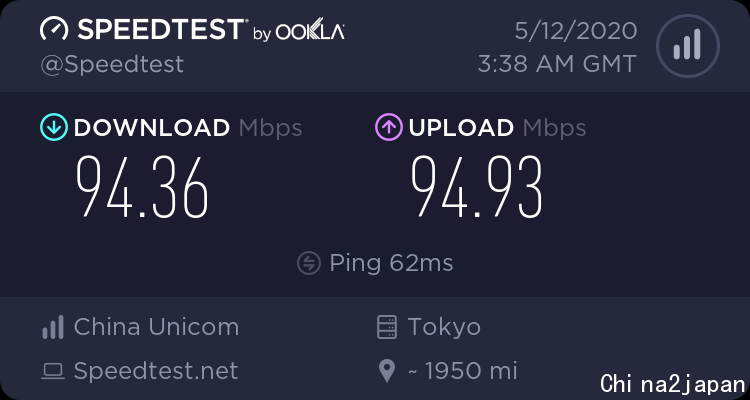Viewport: 750px width, 400px height.
Task: Click the cyan download arrow icon
Action: point(54,127)
